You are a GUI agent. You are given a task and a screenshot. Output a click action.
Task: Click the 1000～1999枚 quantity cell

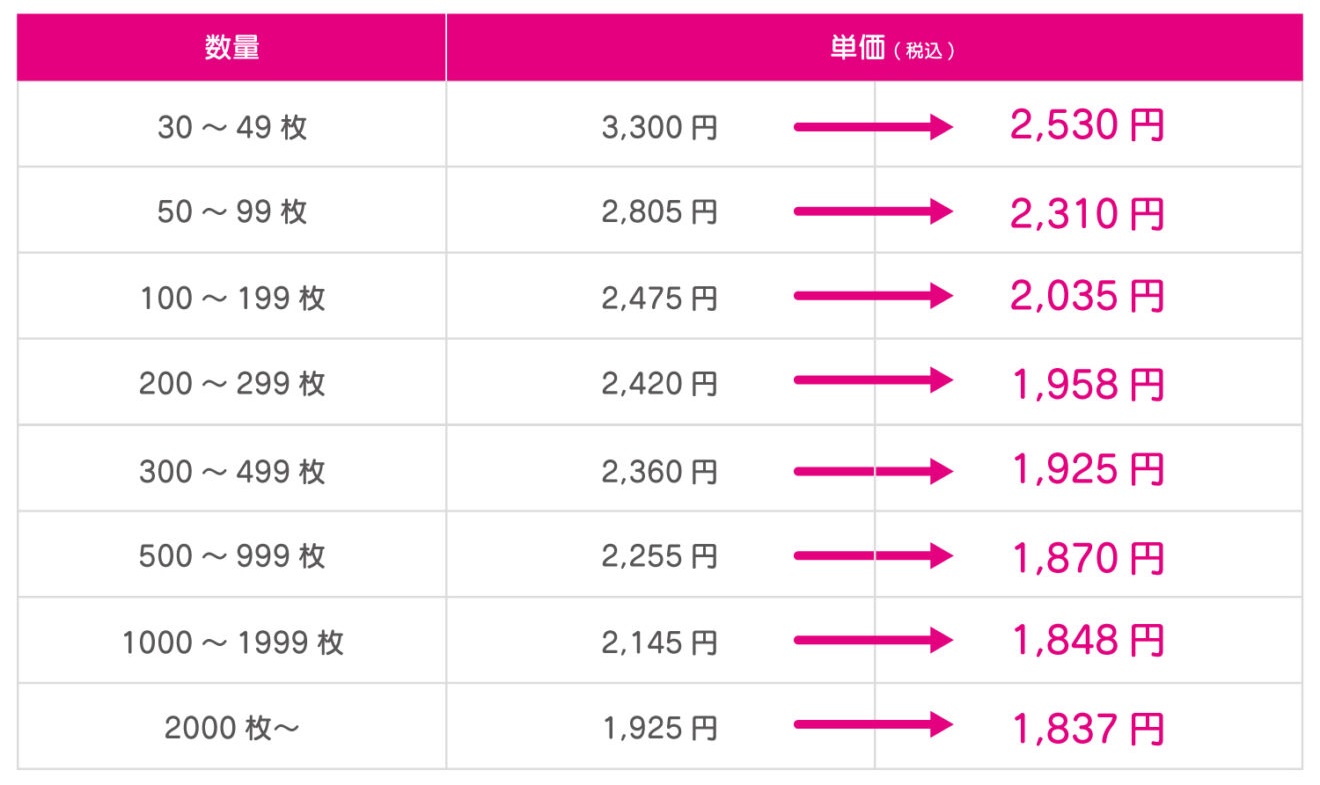click(232, 641)
